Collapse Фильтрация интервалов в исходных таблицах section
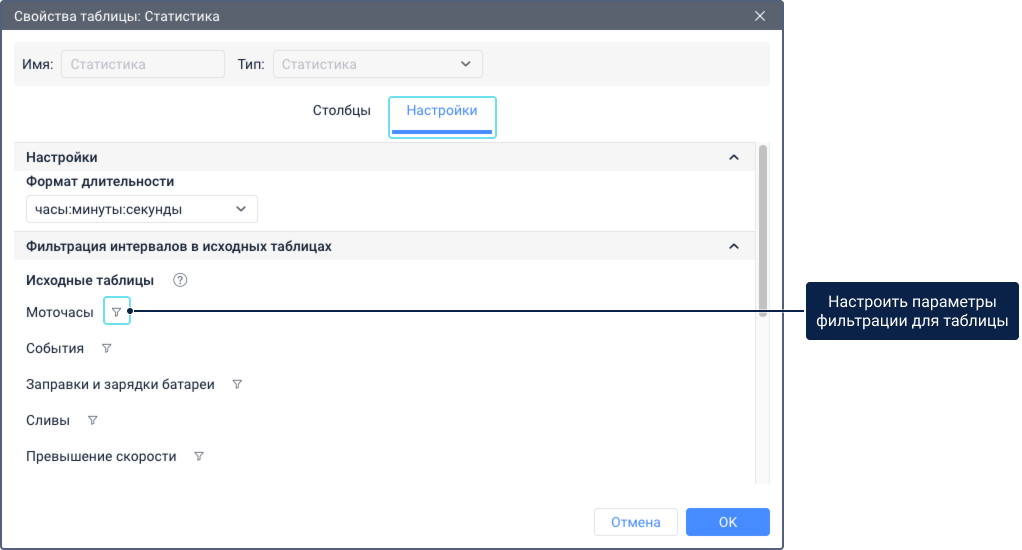This screenshot has height=550, width=1022. coord(734,246)
